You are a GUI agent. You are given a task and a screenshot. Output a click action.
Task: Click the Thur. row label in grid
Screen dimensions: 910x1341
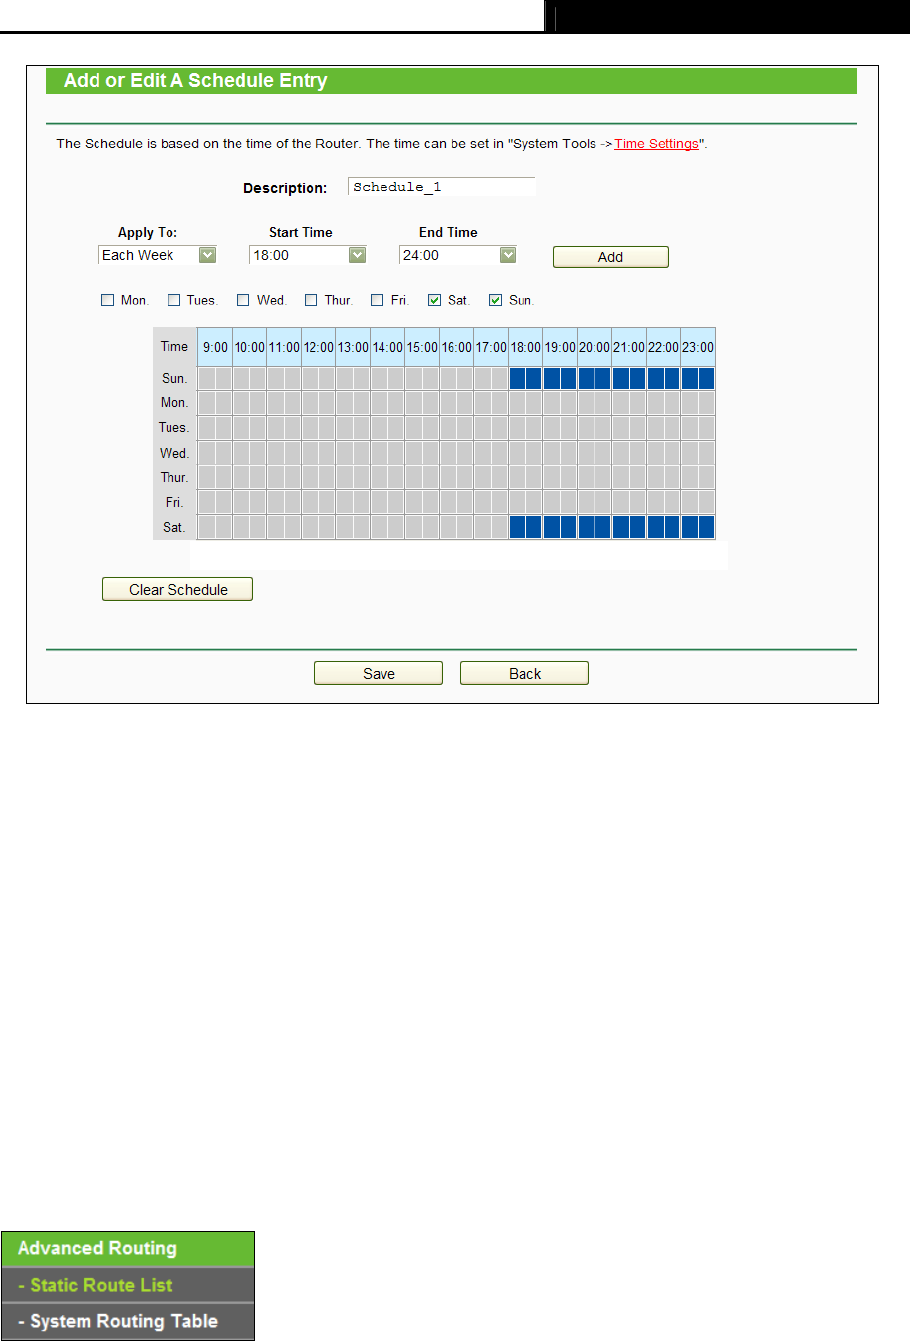click(175, 477)
